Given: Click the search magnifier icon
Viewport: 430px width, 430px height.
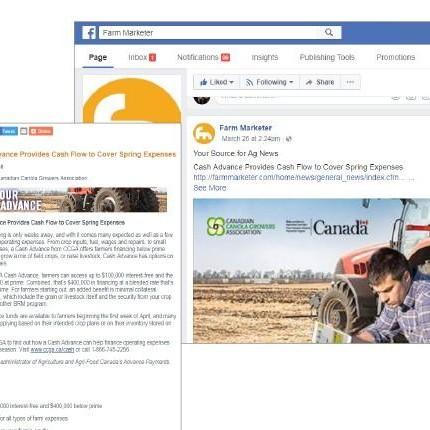Looking at the screenshot, I should (x=329, y=32).
